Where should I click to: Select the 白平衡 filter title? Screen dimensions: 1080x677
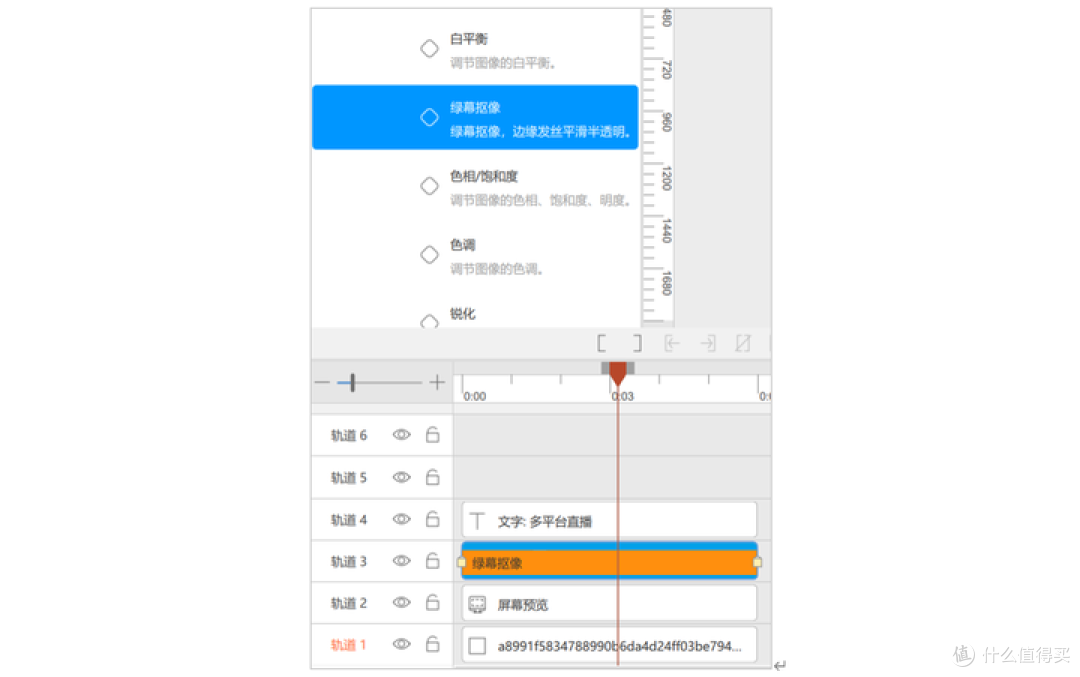[469, 39]
